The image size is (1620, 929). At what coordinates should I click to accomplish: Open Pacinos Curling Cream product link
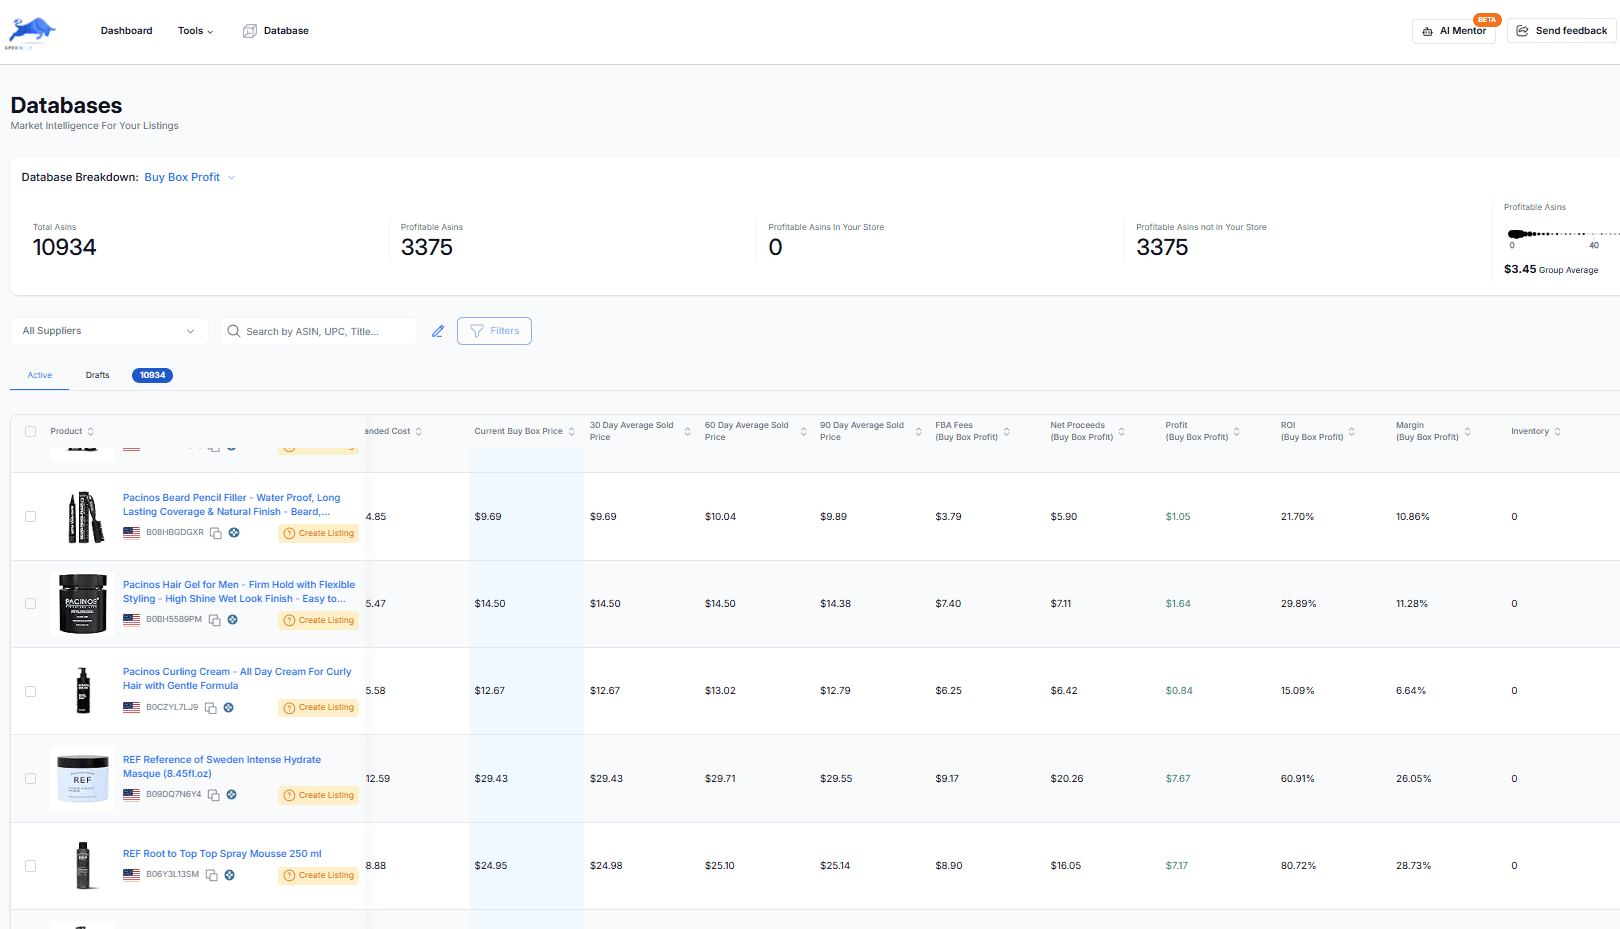pos(237,679)
